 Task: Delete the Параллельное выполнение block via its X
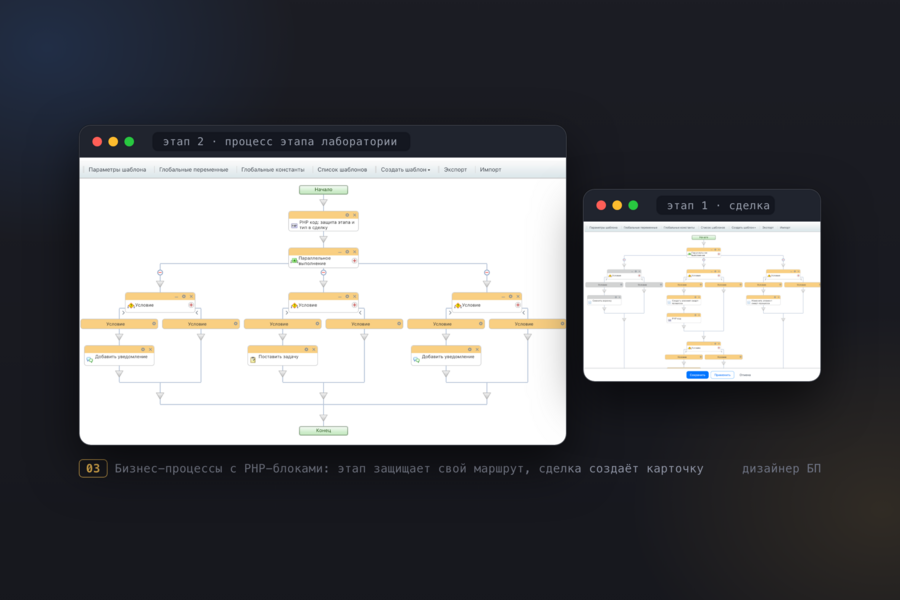coord(354,251)
